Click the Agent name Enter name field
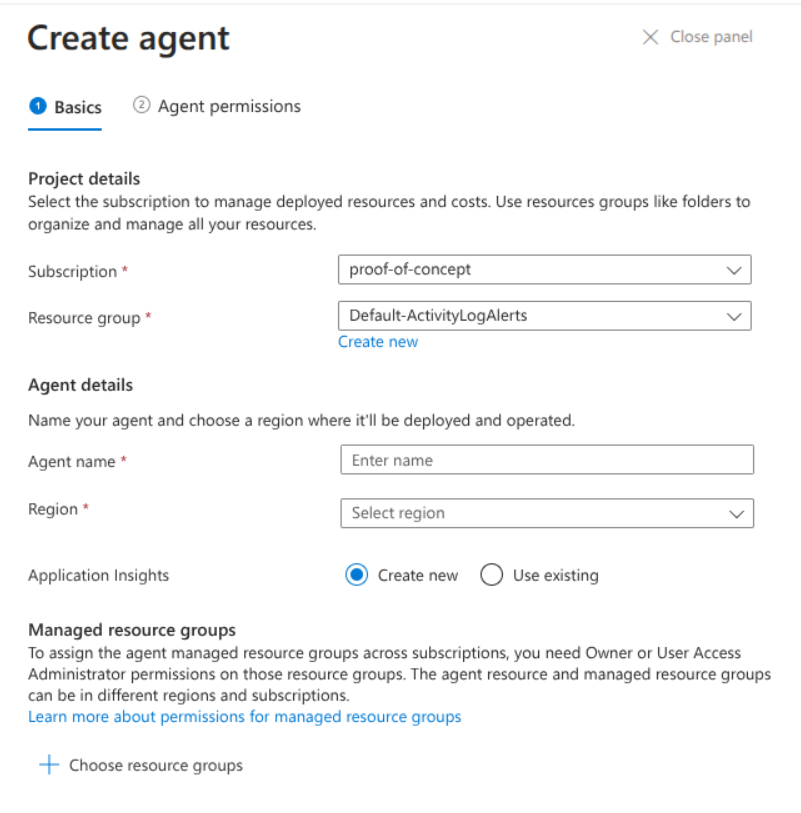The height and width of the screenshot is (813, 801). (x=547, y=460)
